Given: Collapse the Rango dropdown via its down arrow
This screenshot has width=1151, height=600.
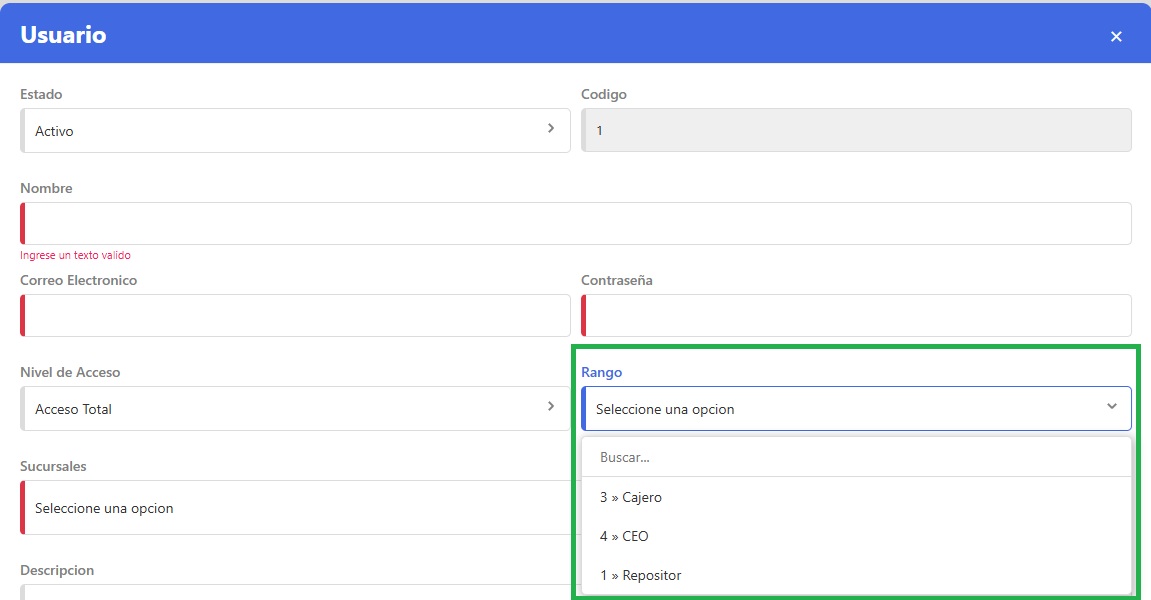Looking at the screenshot, I should (1111, 407).
